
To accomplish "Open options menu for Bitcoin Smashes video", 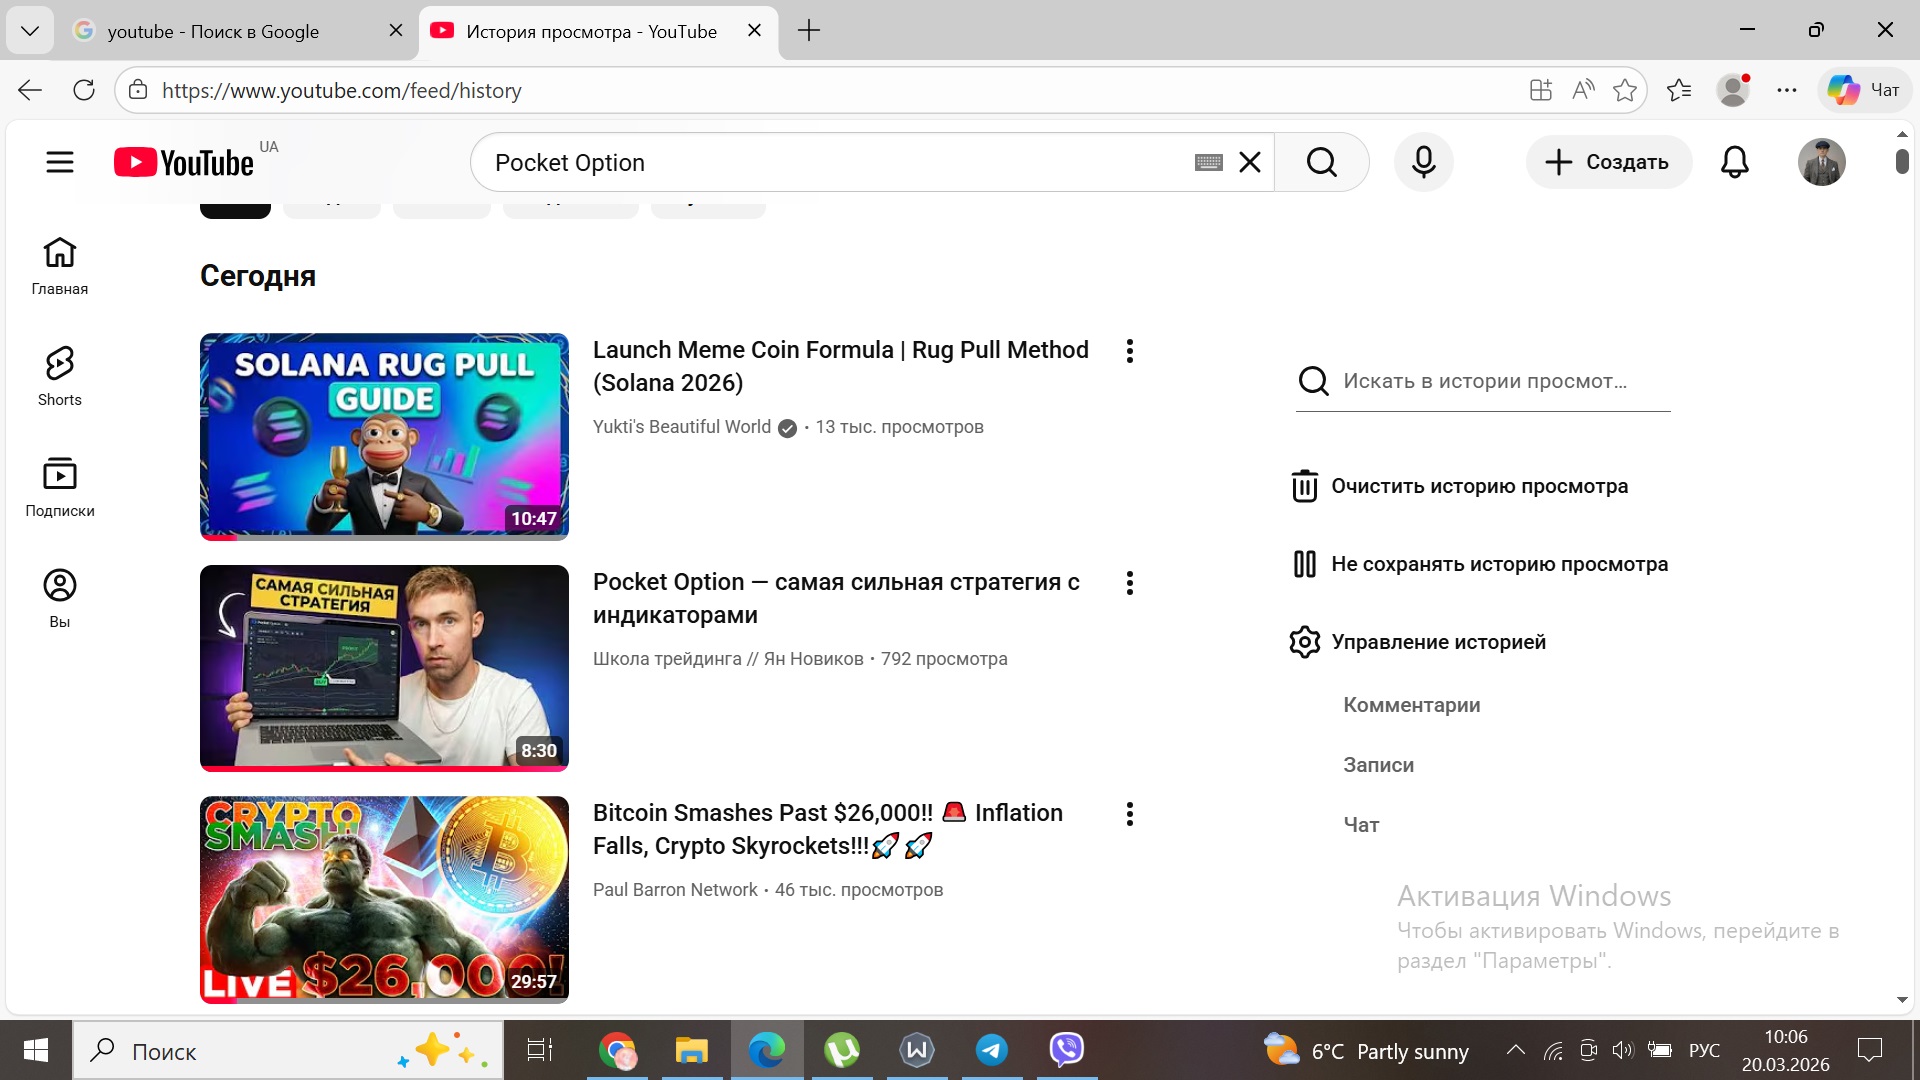I will point(1129,814).
